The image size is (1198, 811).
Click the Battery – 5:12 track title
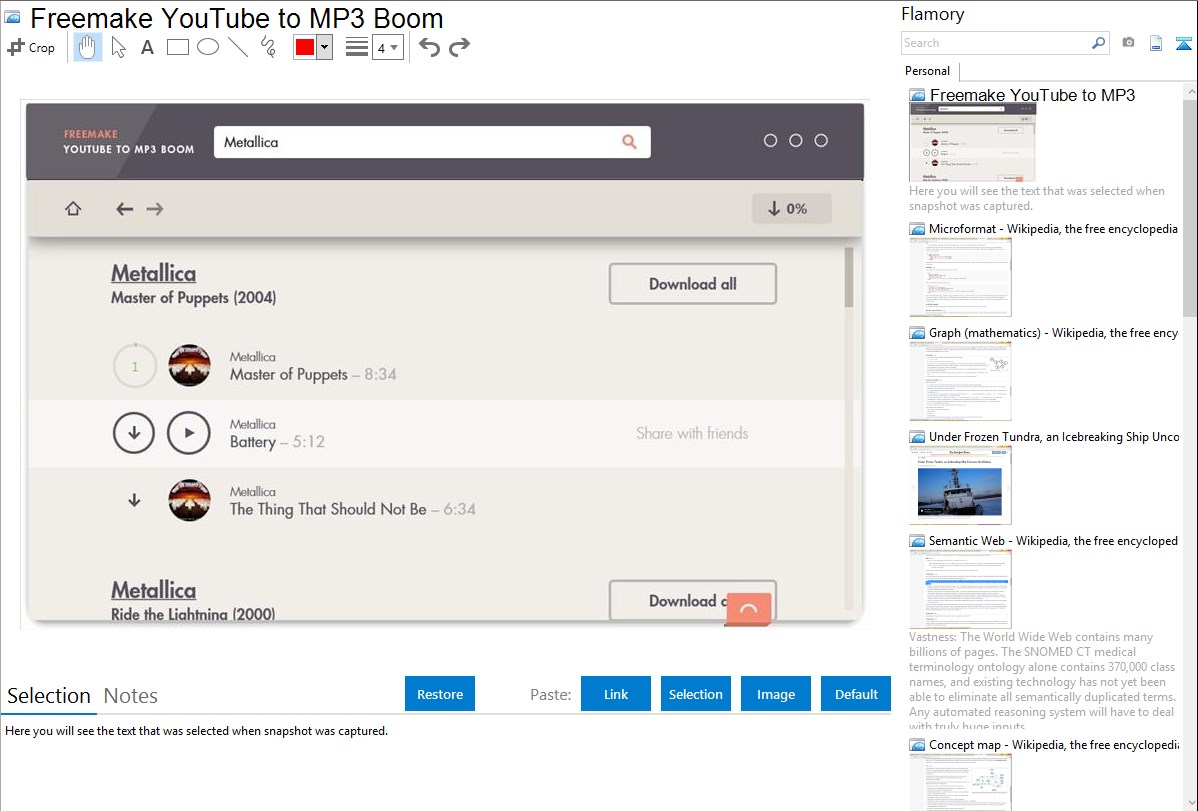[277, 442]
